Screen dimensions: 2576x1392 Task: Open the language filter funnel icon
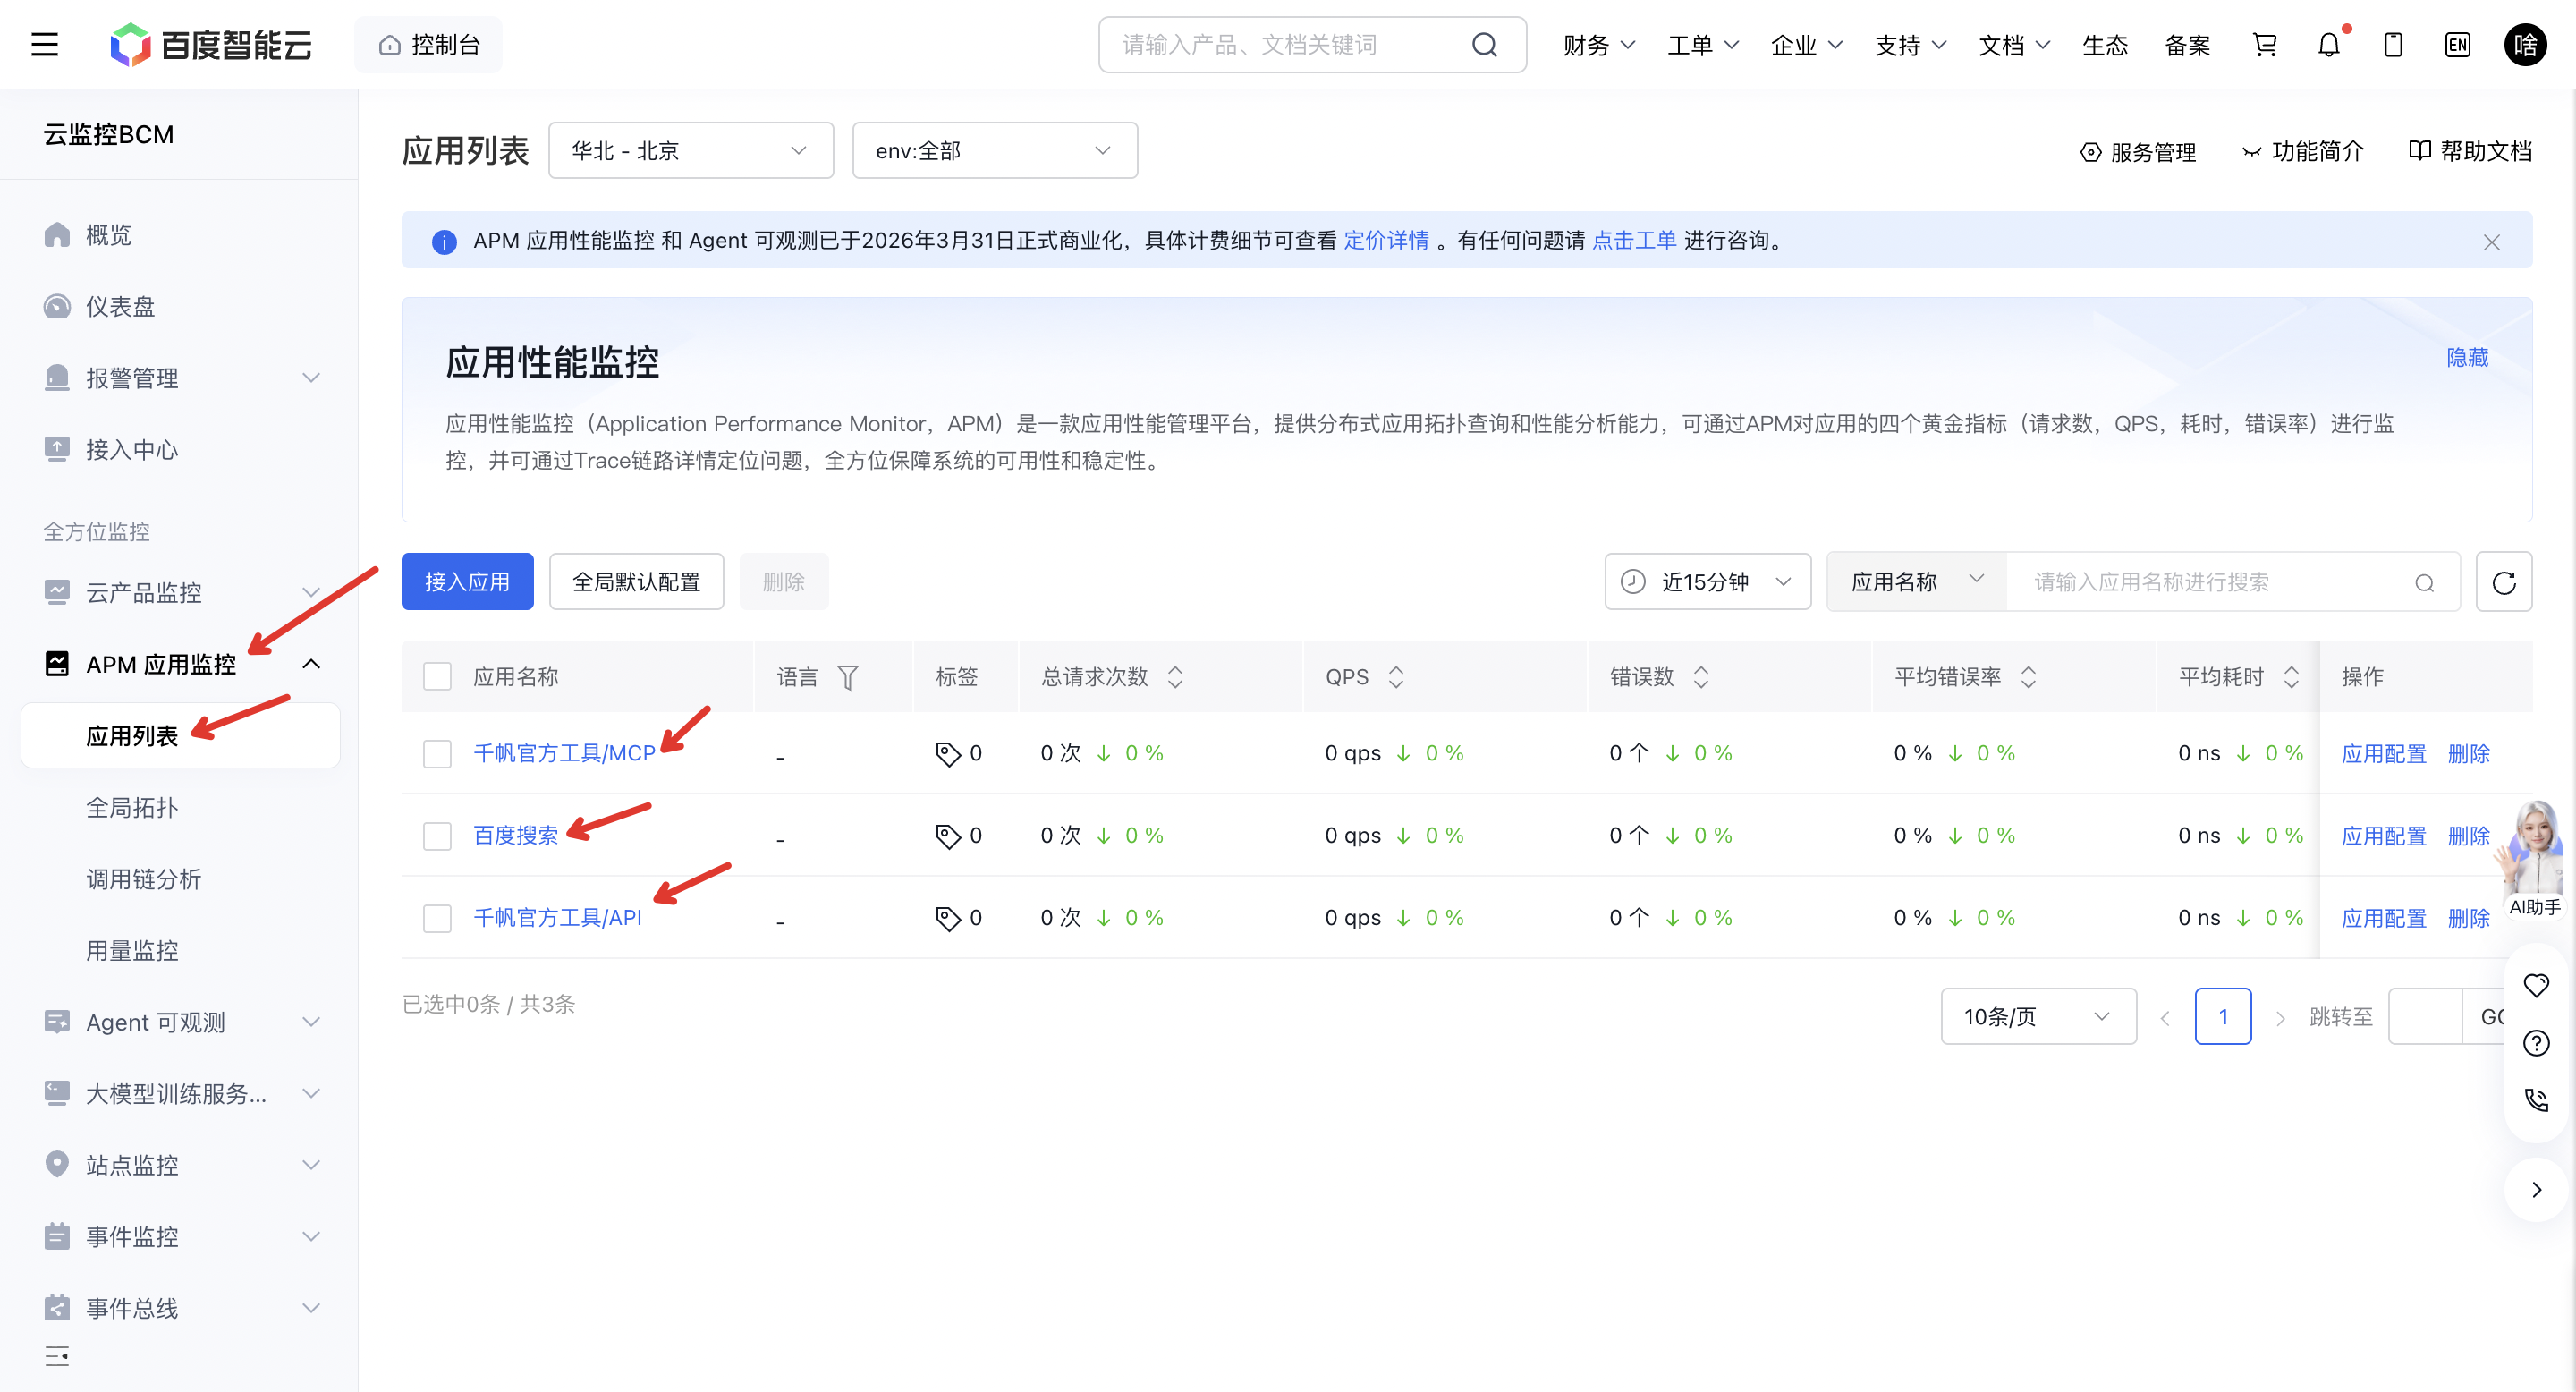(x=847, y=677)
